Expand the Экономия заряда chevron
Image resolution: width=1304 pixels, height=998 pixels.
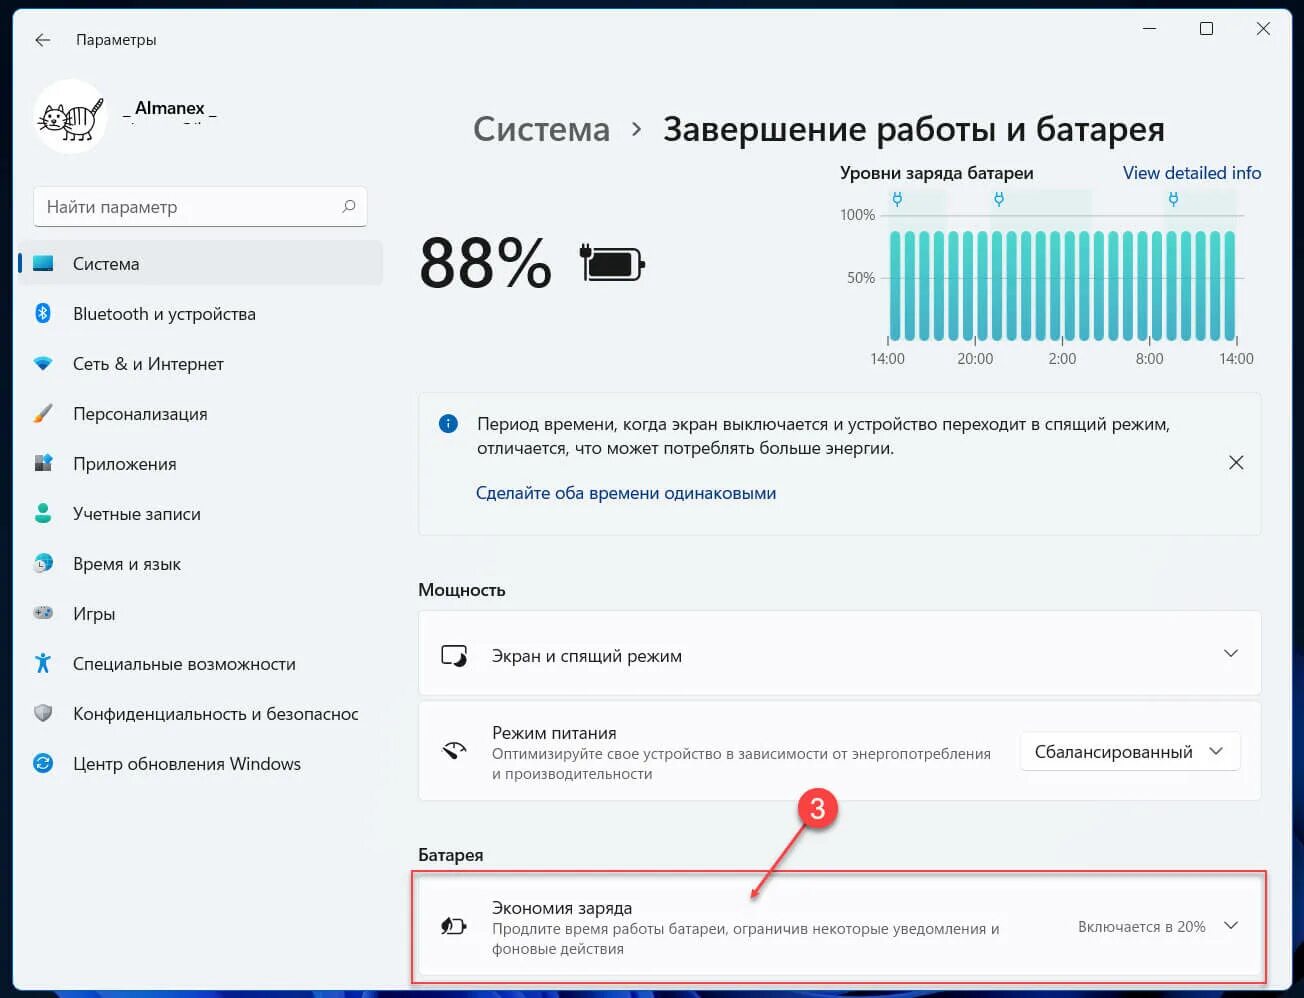click(x=1231, y=926)
